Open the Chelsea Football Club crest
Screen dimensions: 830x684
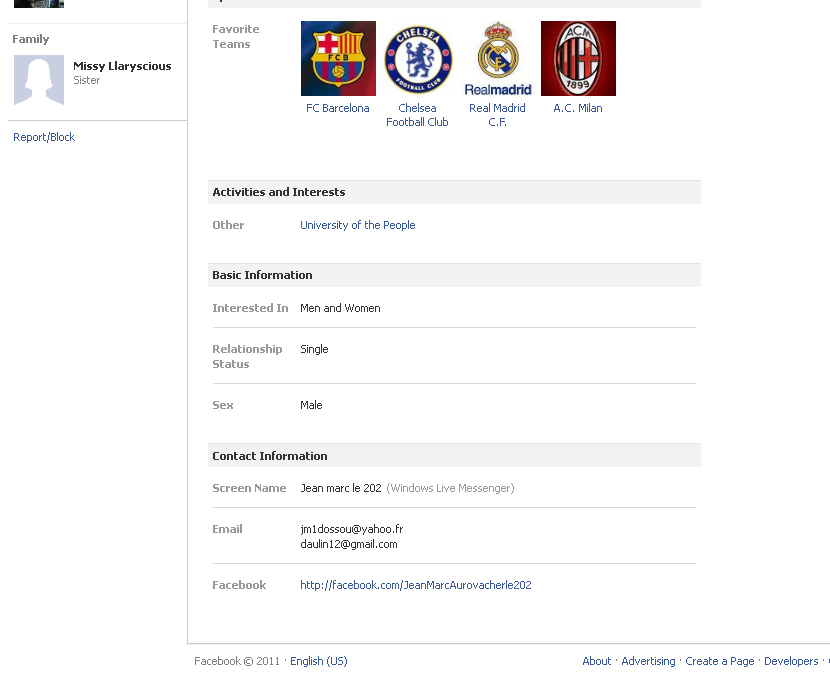click(418, 58)
